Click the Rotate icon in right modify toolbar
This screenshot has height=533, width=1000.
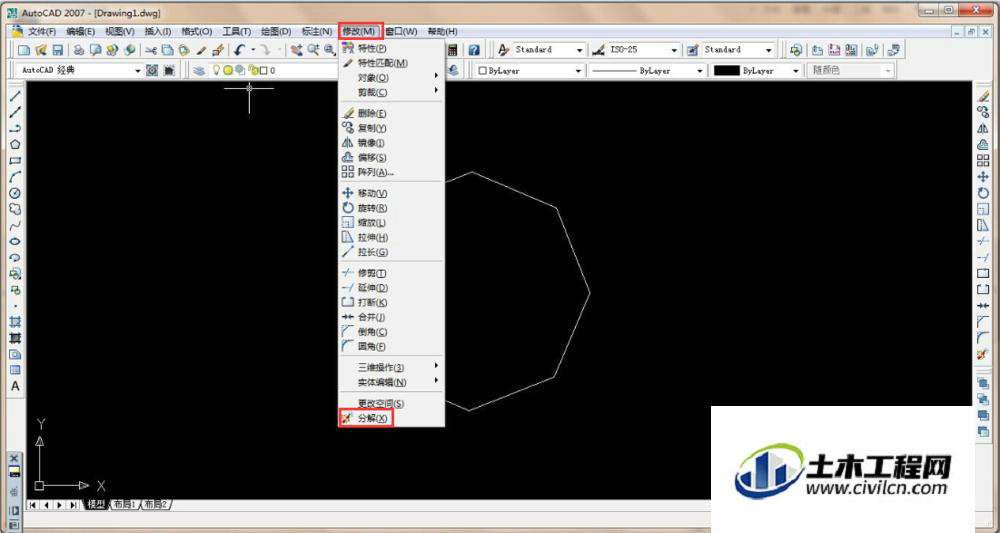983,193
